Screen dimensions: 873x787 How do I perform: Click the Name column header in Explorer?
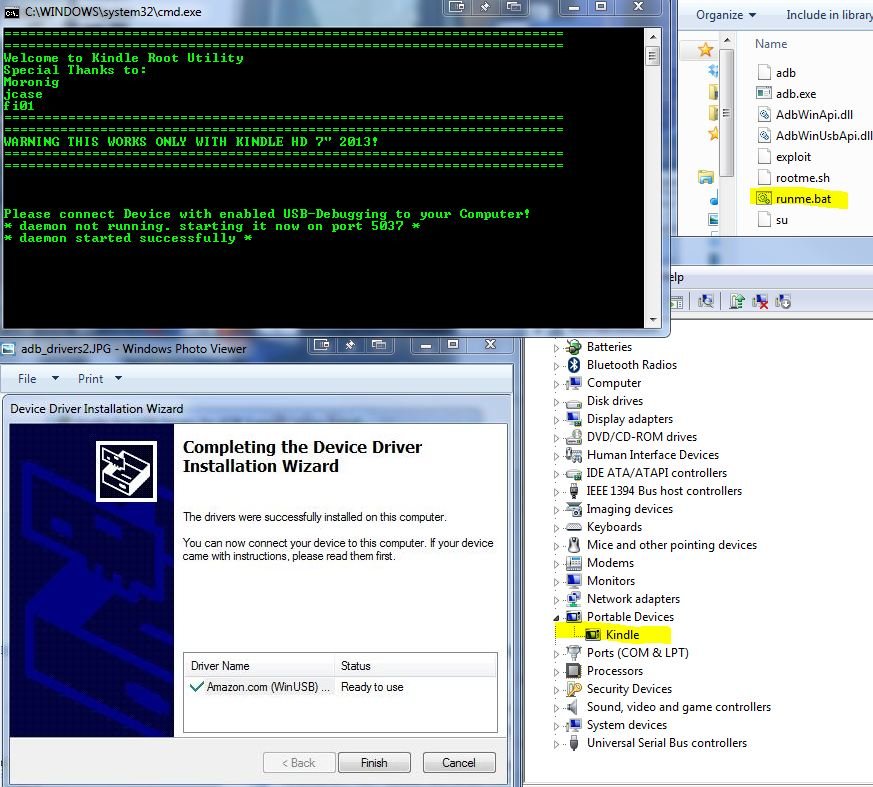pos(771,44)
